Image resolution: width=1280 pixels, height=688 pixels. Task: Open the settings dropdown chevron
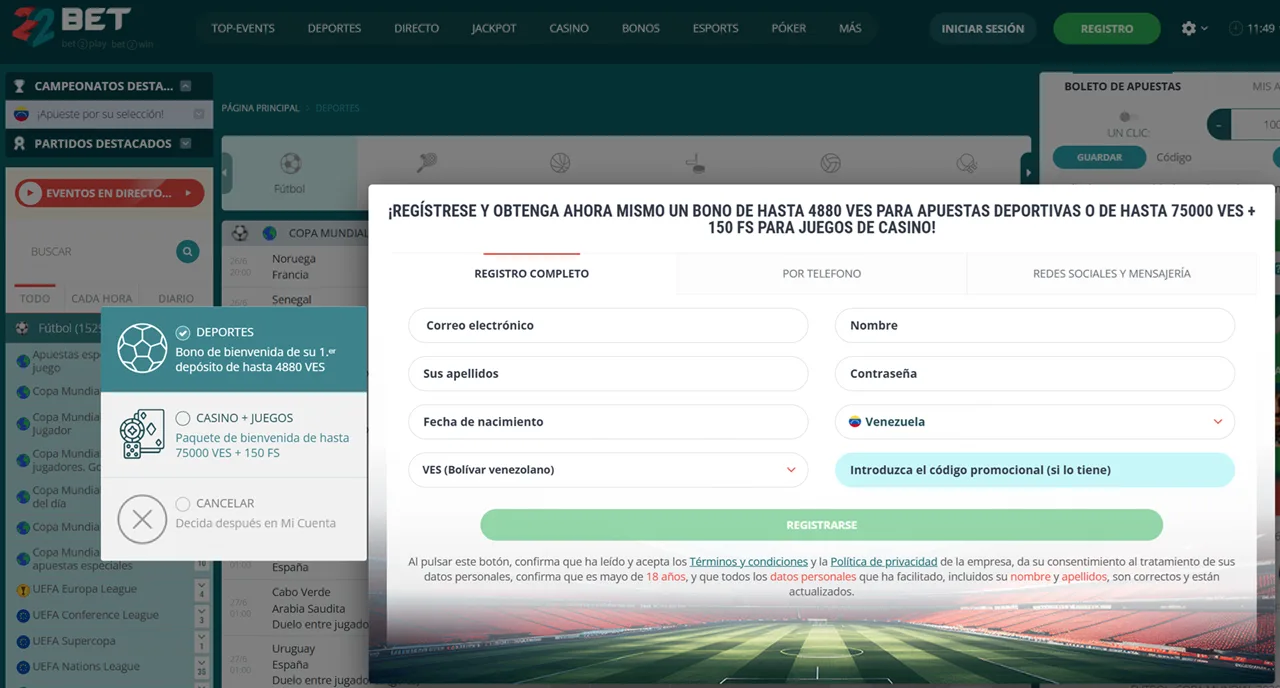pyautogui.click(x=1204, y=29)
